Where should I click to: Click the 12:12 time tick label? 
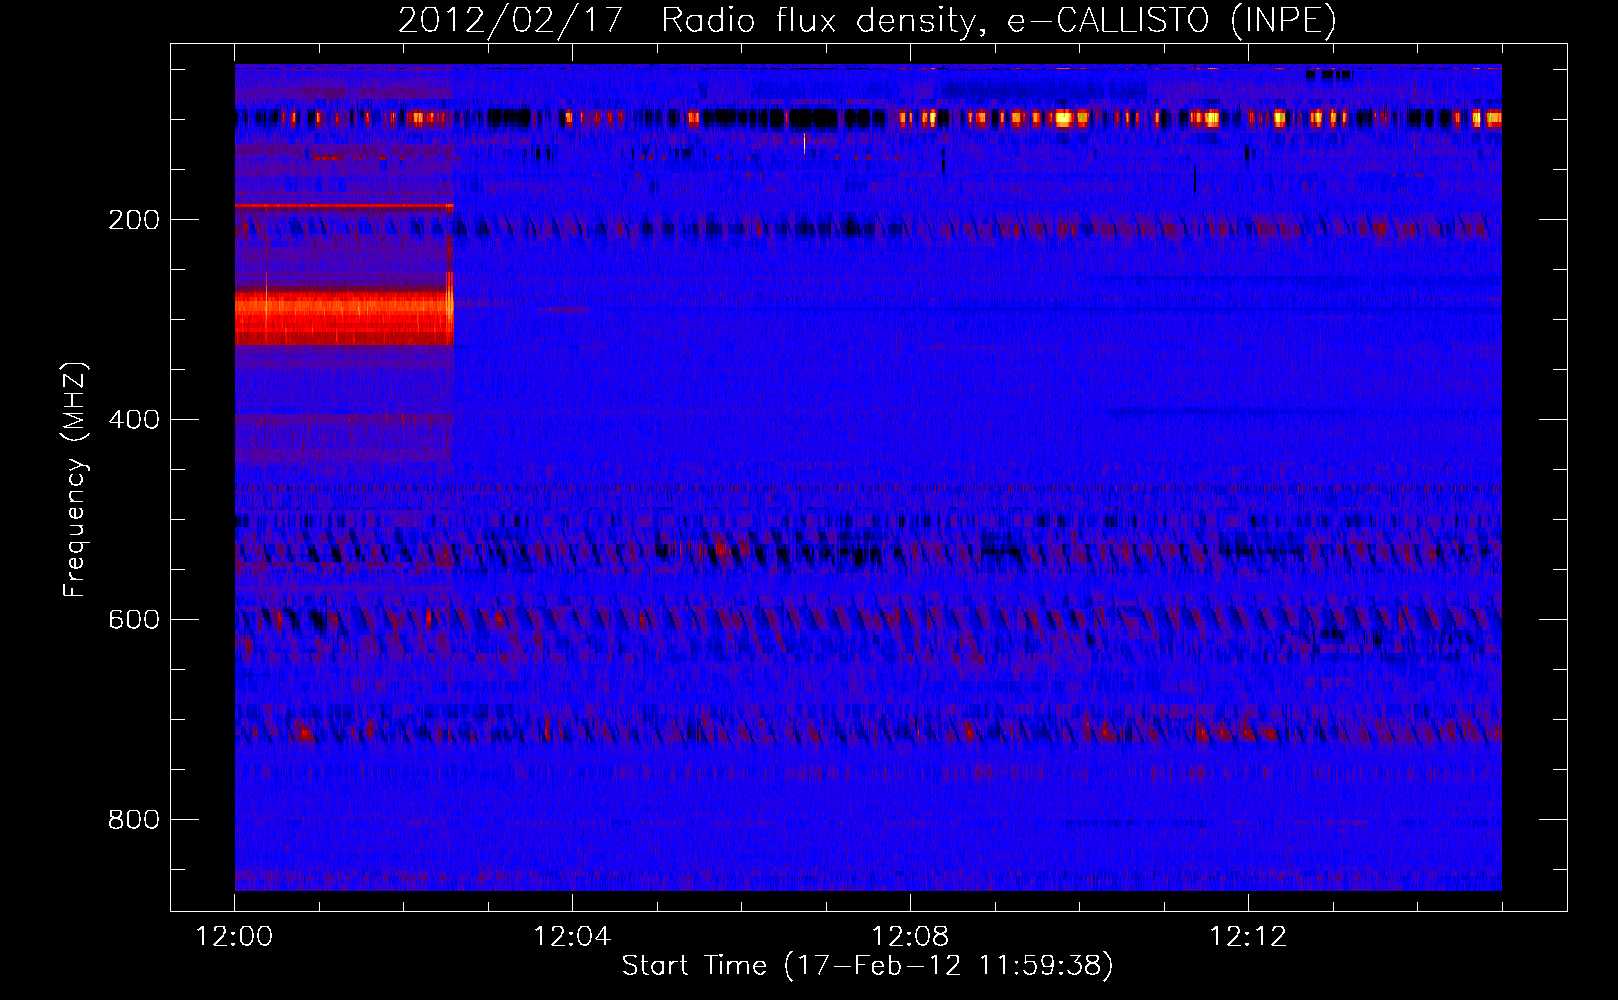click(1248, 937)
